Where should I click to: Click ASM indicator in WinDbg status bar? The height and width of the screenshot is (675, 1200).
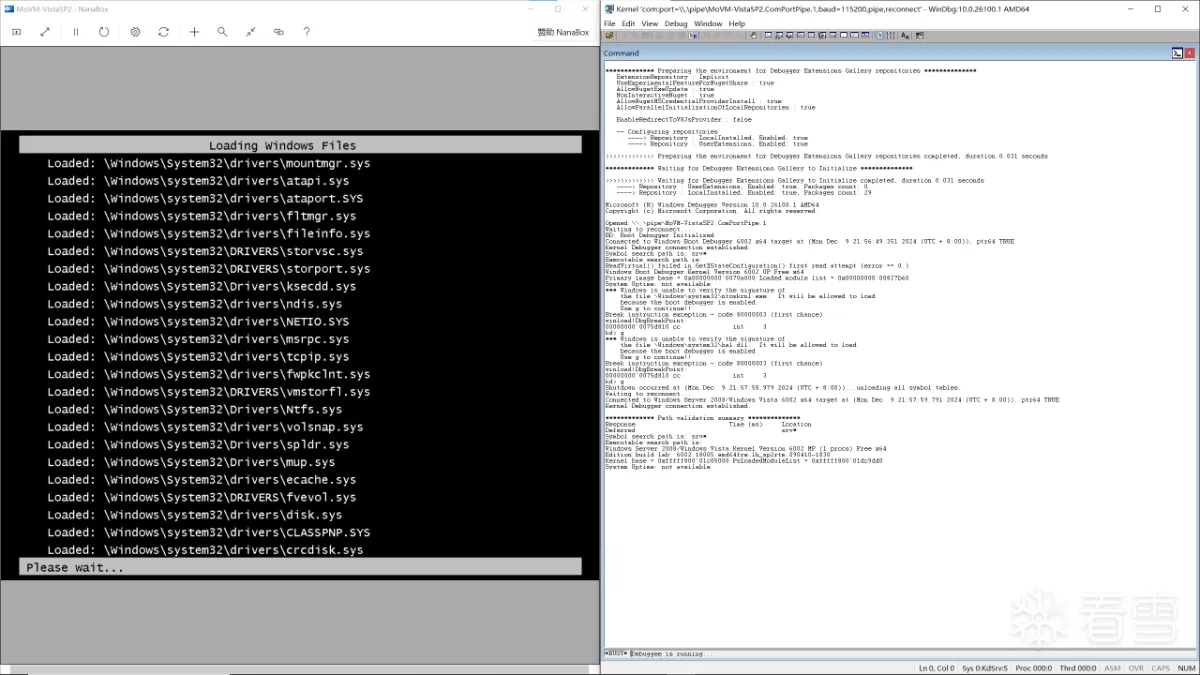[x=1113, y=668]
